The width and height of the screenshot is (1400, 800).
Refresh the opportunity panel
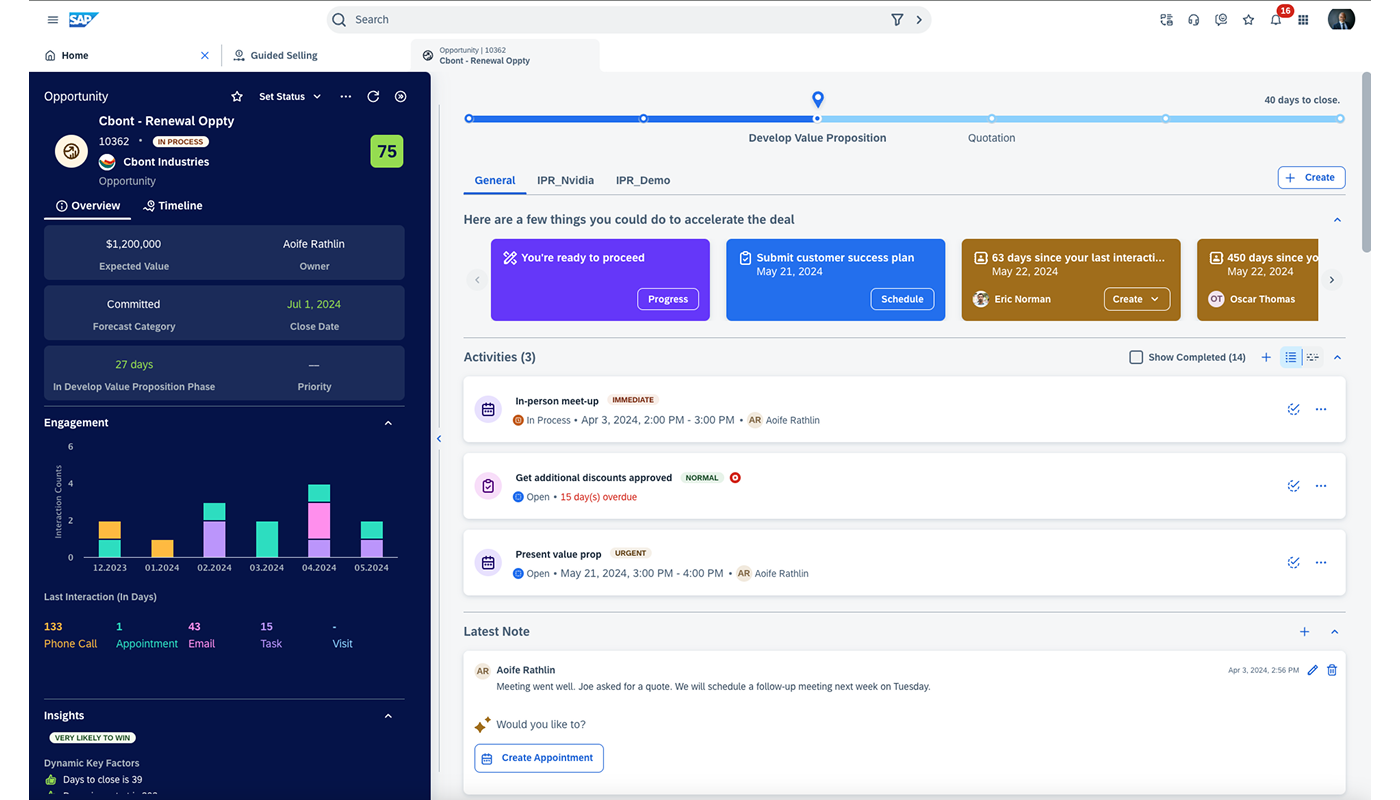[x=373, y=97]
